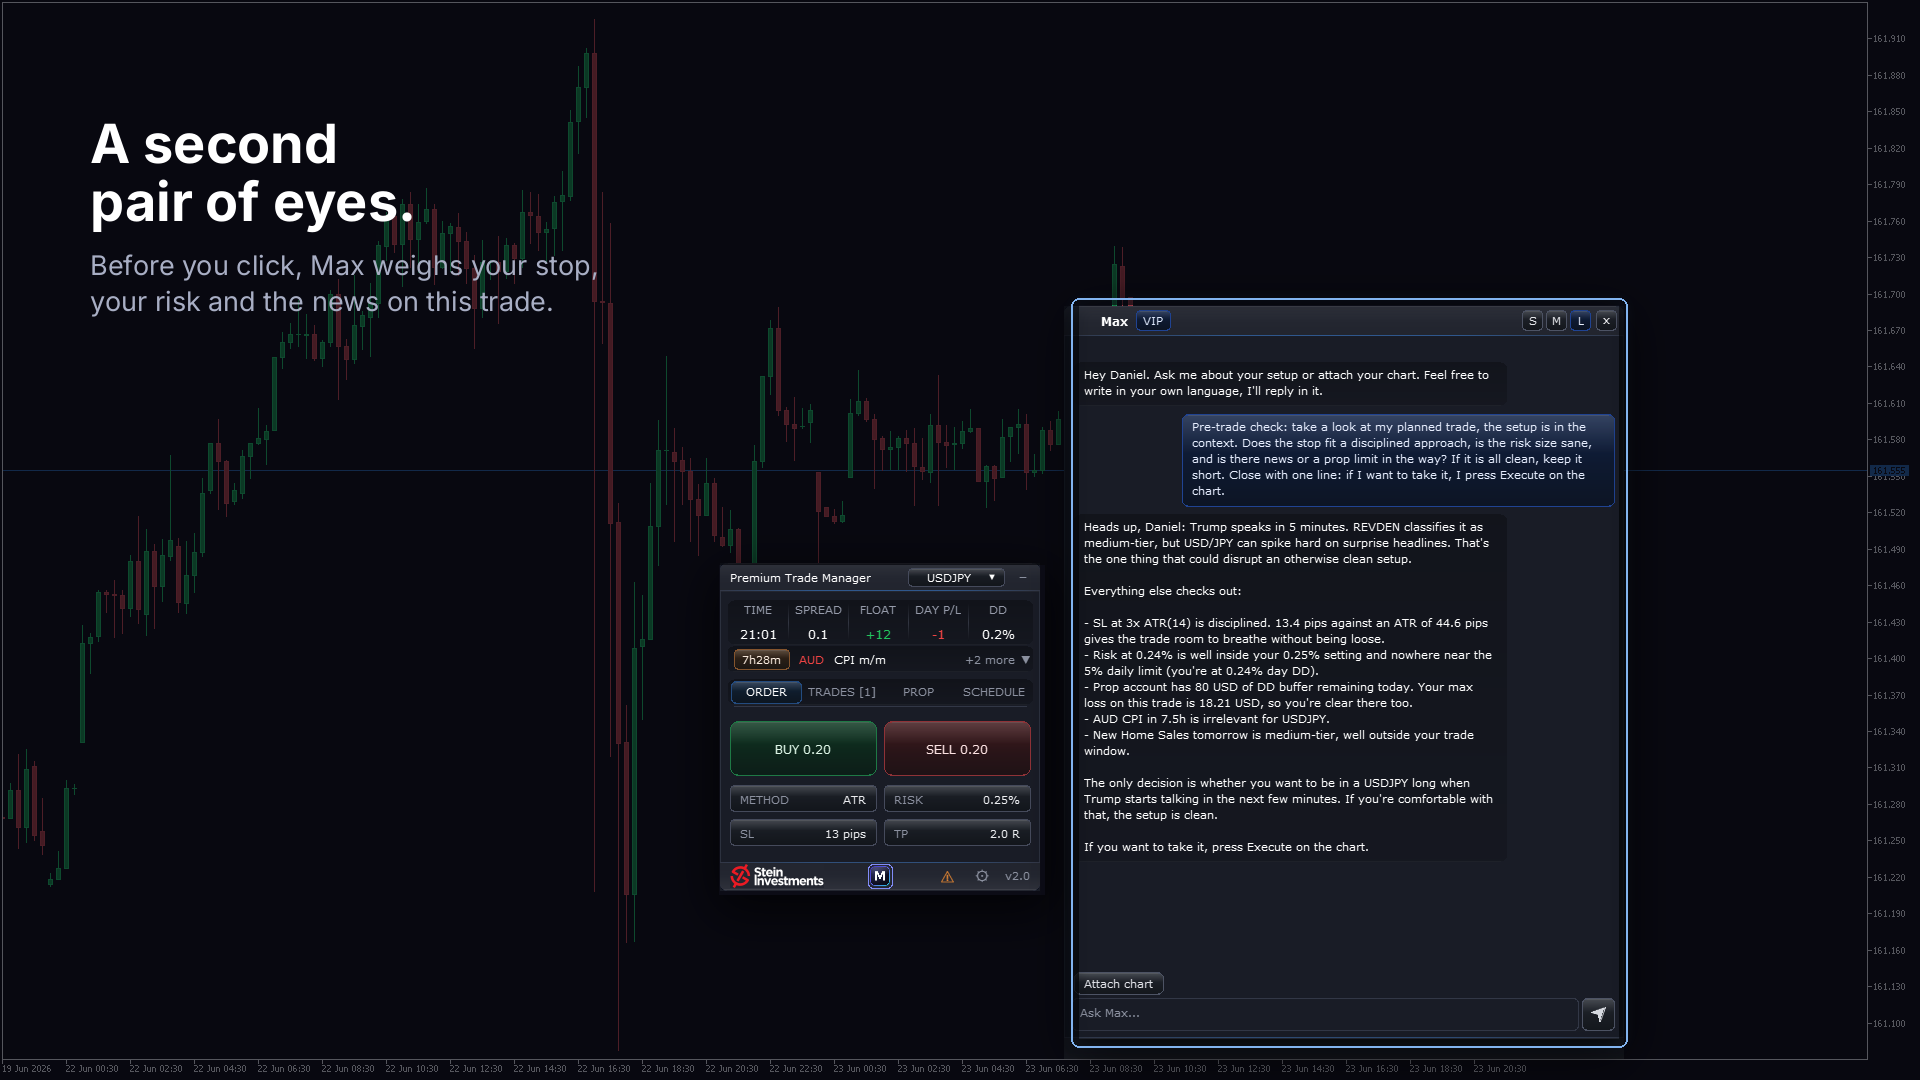Click the Premium Trade Manager title
The height and width of the screenshot is (1080, 1920).
(x=800, y=578)
